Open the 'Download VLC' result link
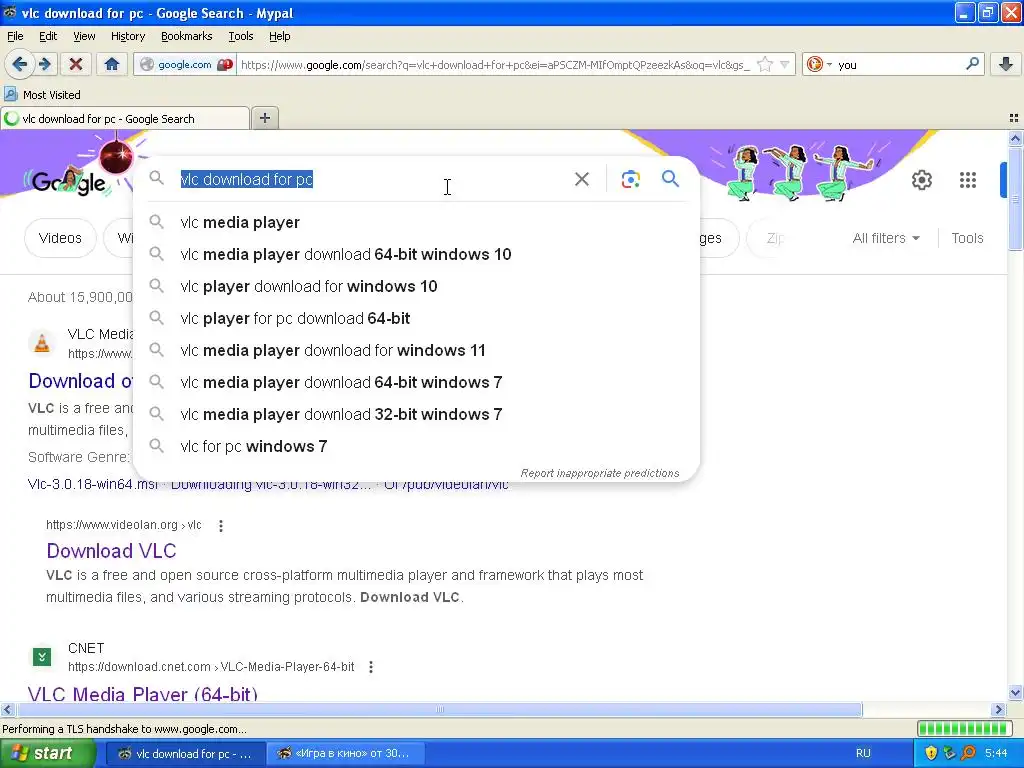 (x=111, y=551)
